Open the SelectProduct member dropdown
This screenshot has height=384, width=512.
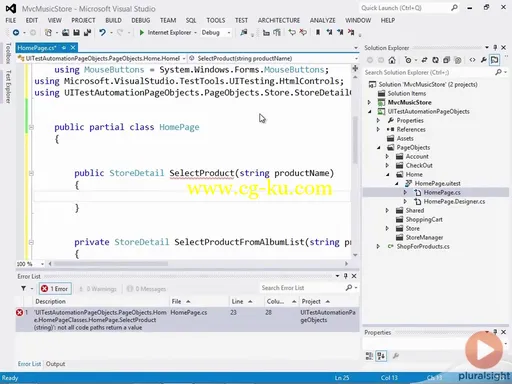click(356, 58)
